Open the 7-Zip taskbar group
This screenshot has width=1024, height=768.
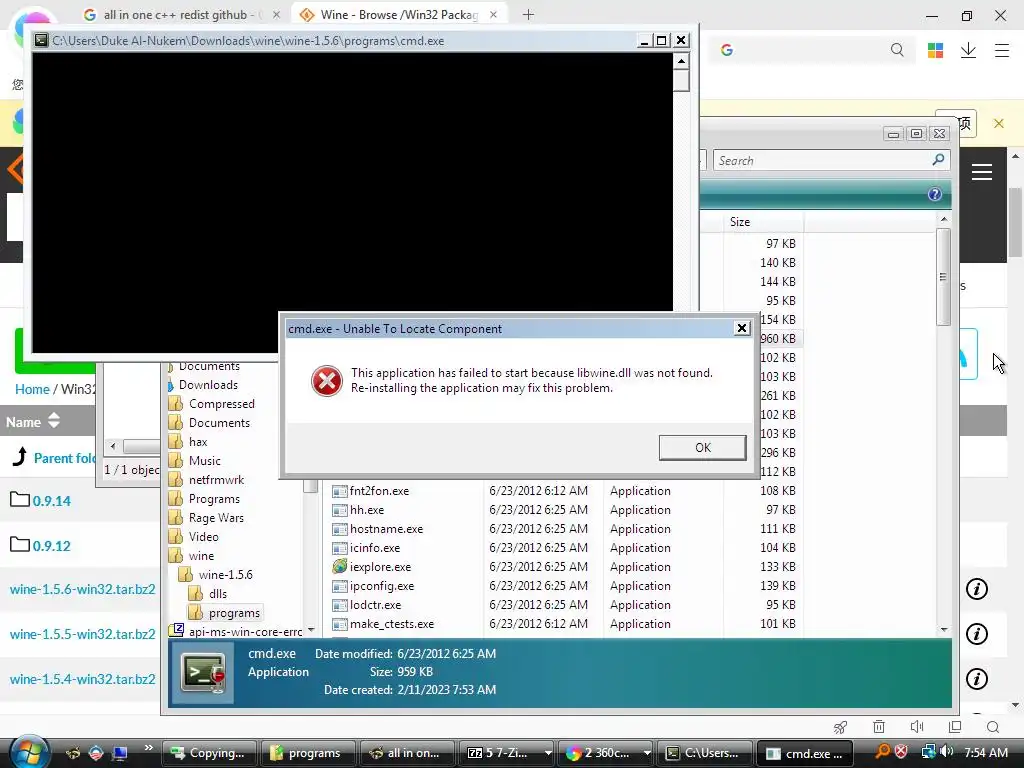click(507, 753)
